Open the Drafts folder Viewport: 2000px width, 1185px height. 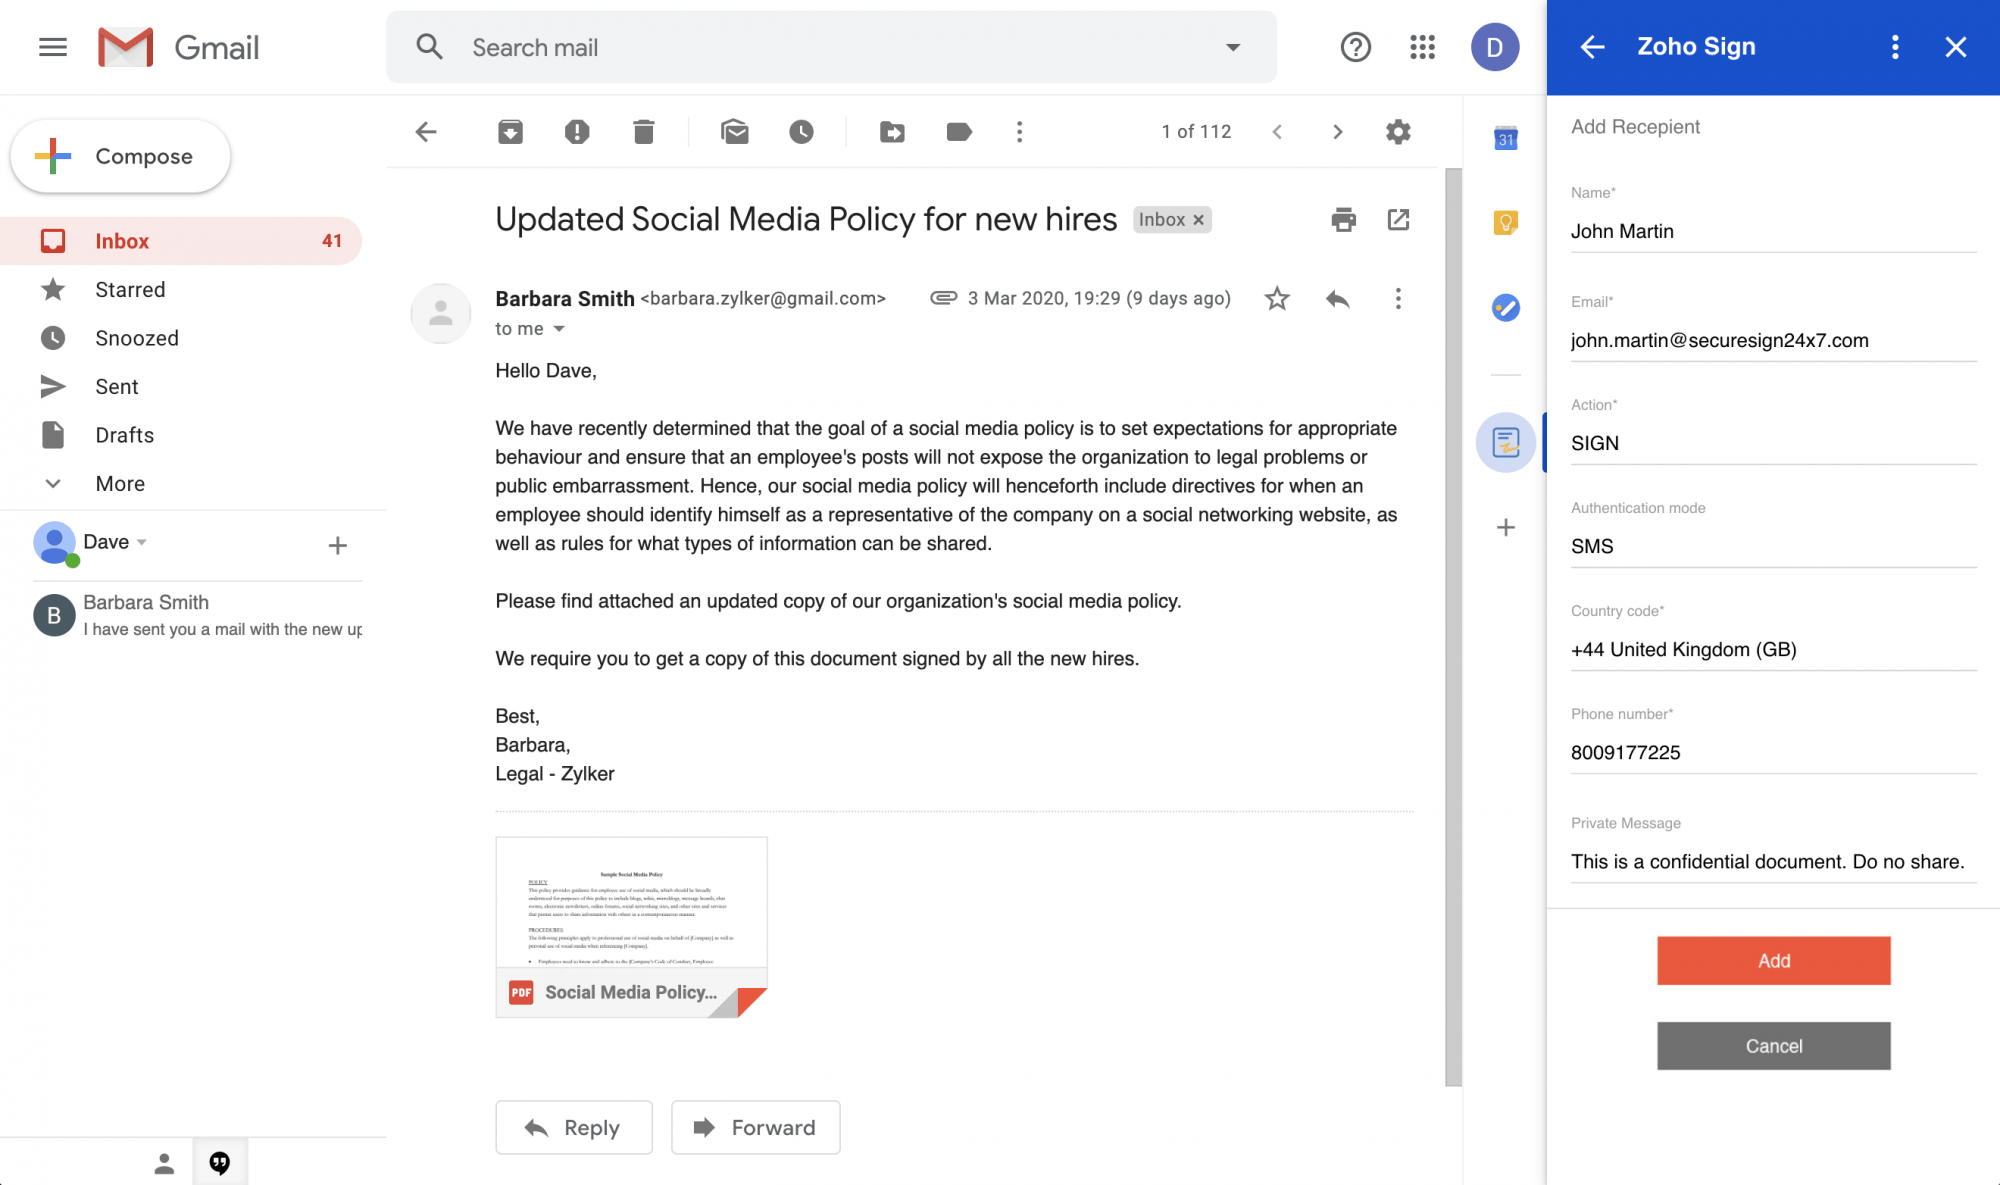coord(124,435)
